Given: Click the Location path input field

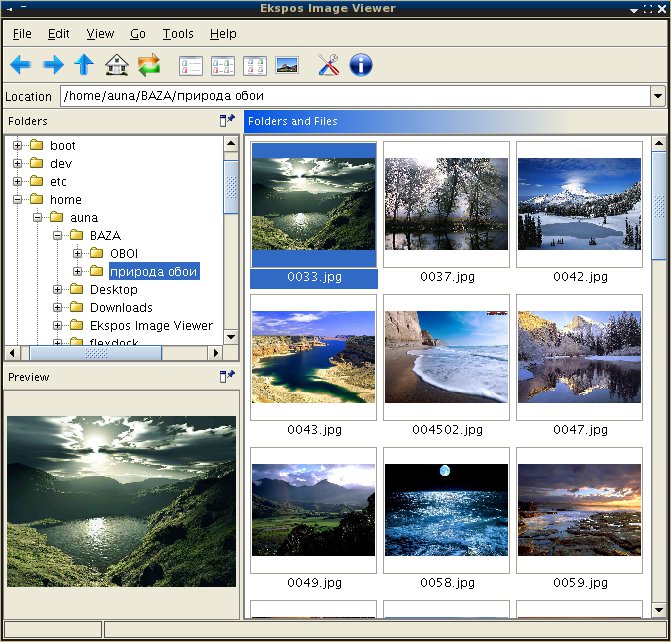Looking at the screenshot, I should pyautogui.click(x=355, y=96).
